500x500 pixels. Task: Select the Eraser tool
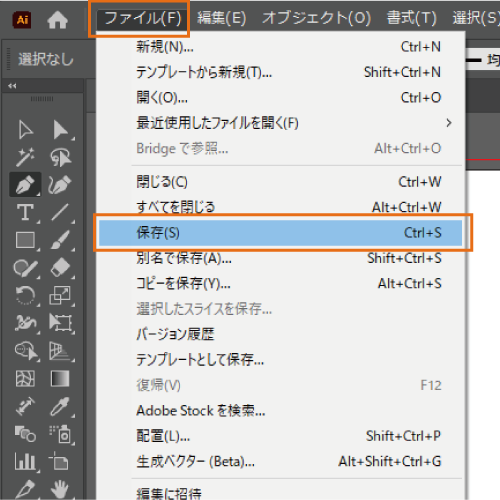point(60,268)
